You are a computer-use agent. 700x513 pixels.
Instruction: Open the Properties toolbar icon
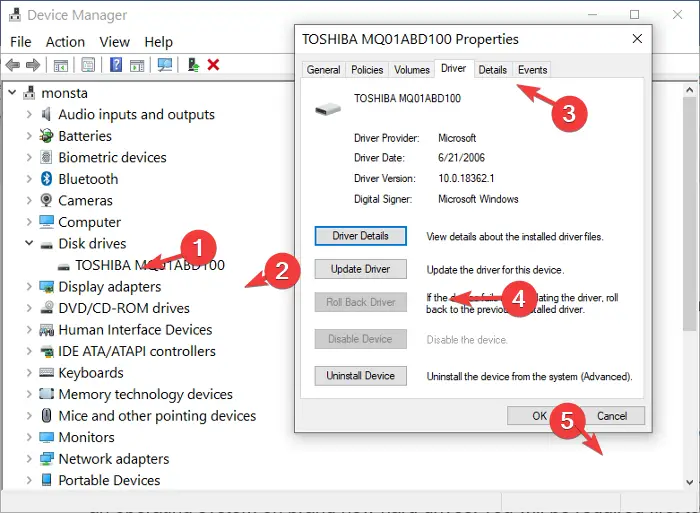pos(88,65)
